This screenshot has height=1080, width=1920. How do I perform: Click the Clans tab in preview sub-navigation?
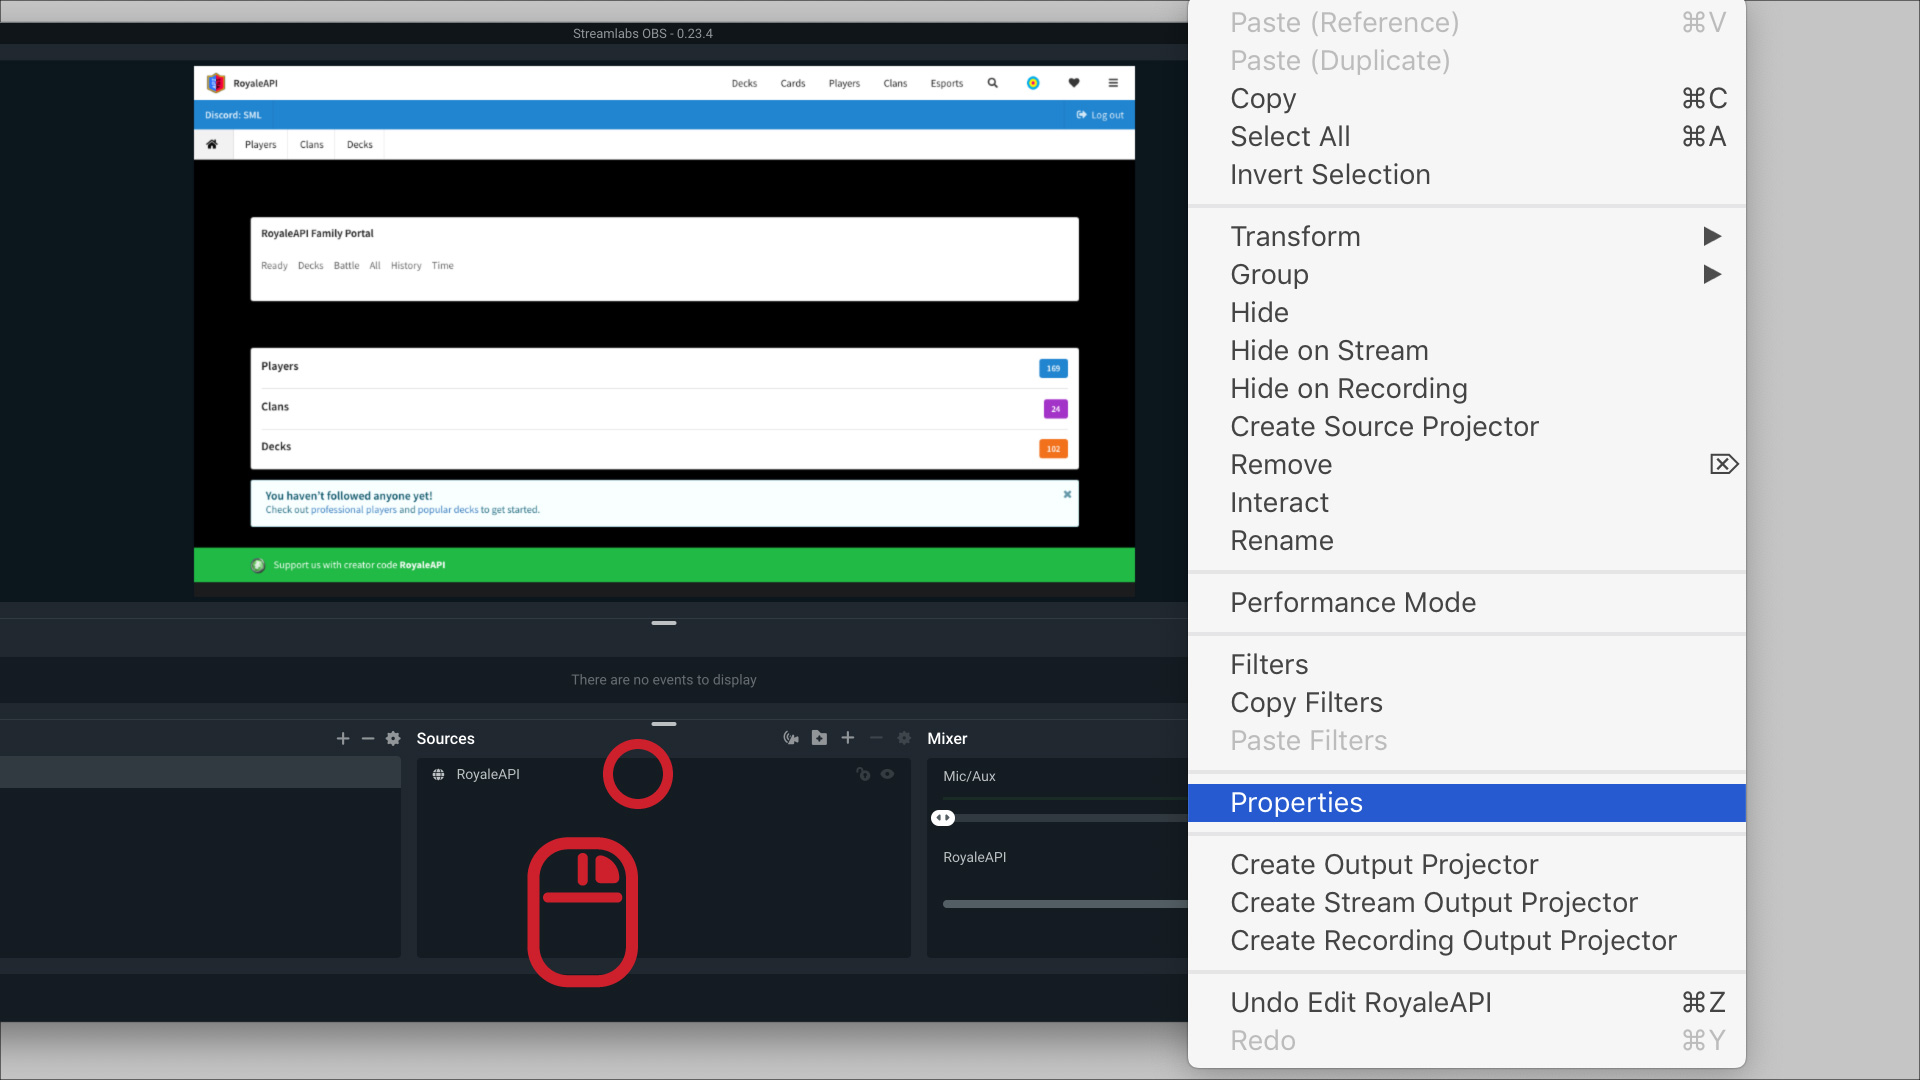[312, 144]
